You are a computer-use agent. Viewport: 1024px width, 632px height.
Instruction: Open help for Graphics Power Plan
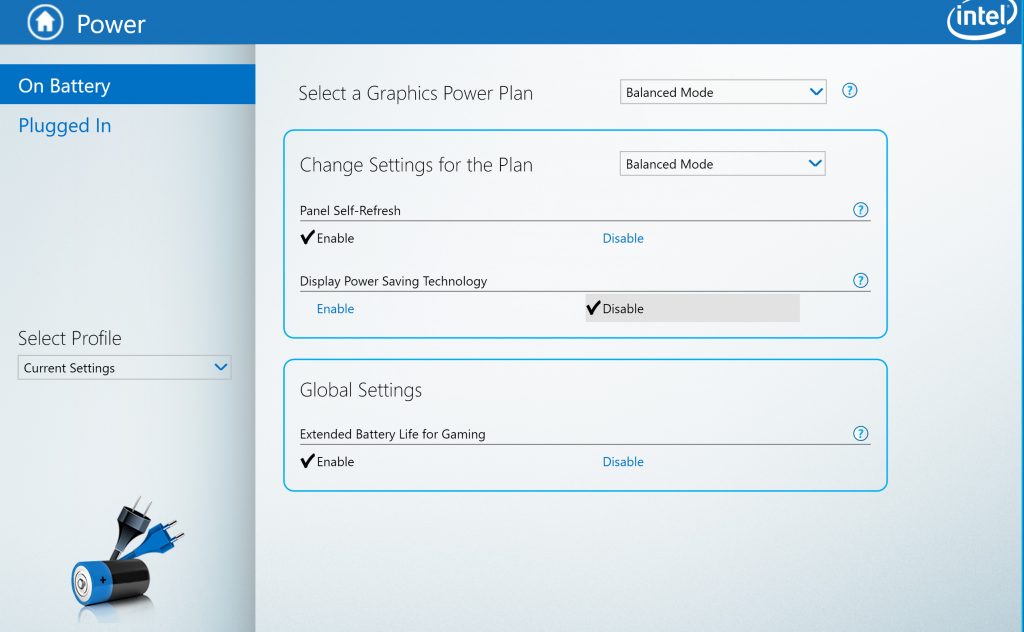[x=849, y=91]
